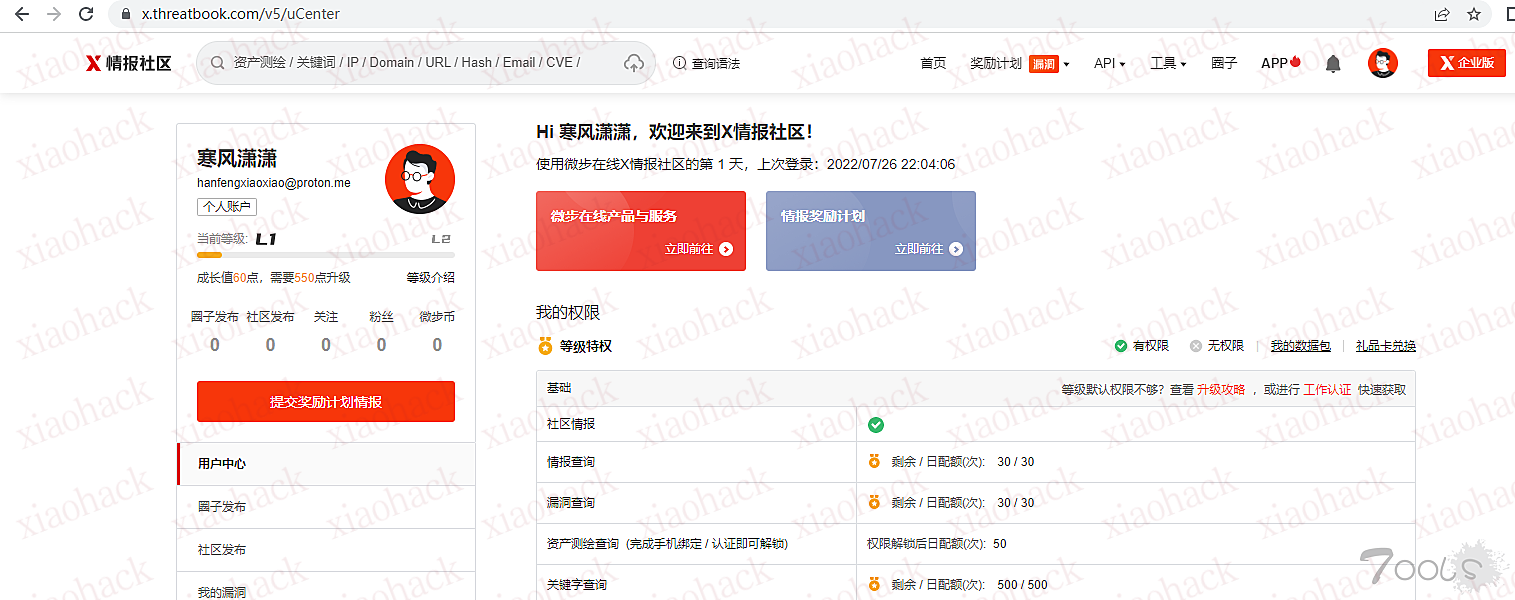Click the large profile picture in user card
Viewport: 1515px width, 600px height.
point(420,179)
